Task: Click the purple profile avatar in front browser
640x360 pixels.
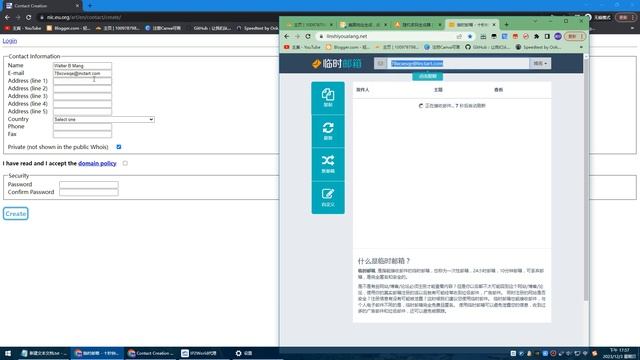Action: [558, 36]
